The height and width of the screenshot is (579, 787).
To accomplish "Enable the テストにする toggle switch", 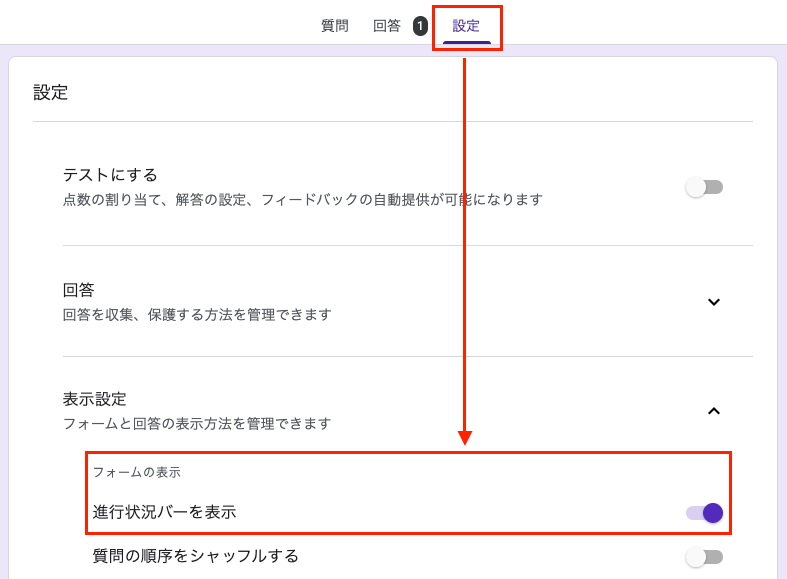I will 704,187.
